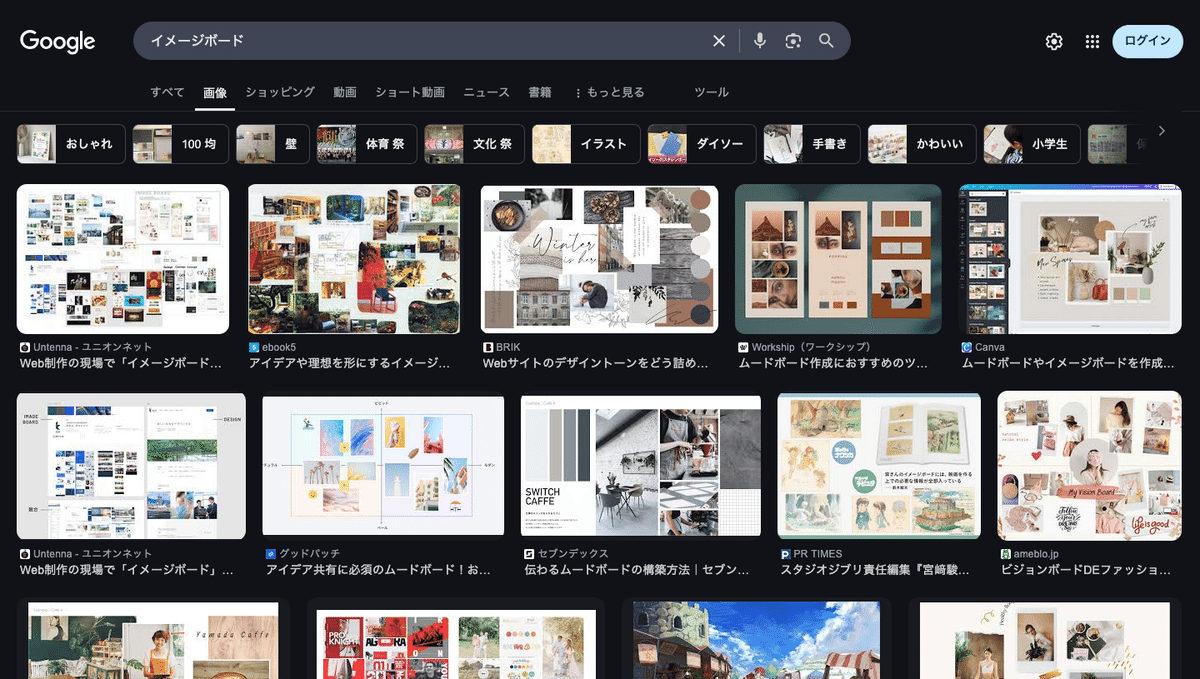Viewport: 1200px width, 679px height.
Task: Click the Google logo to return home
Action: click(x=57, y=41)
